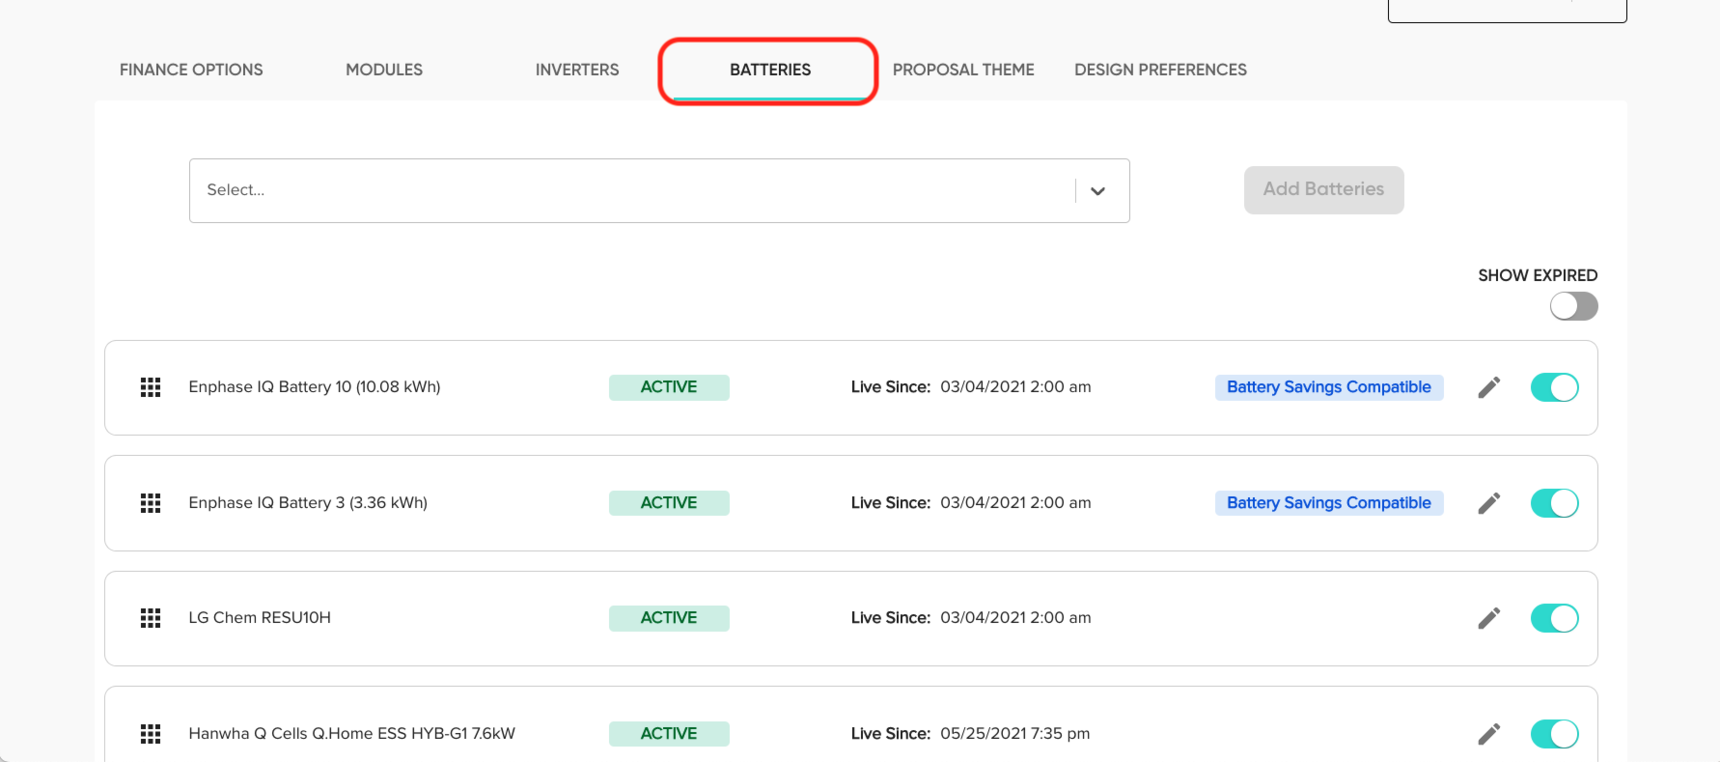This screenshot has height=762, width=1720.
Task: Click ACTIVE badge on LG Chem RESU10H
Action: point(669,618)
